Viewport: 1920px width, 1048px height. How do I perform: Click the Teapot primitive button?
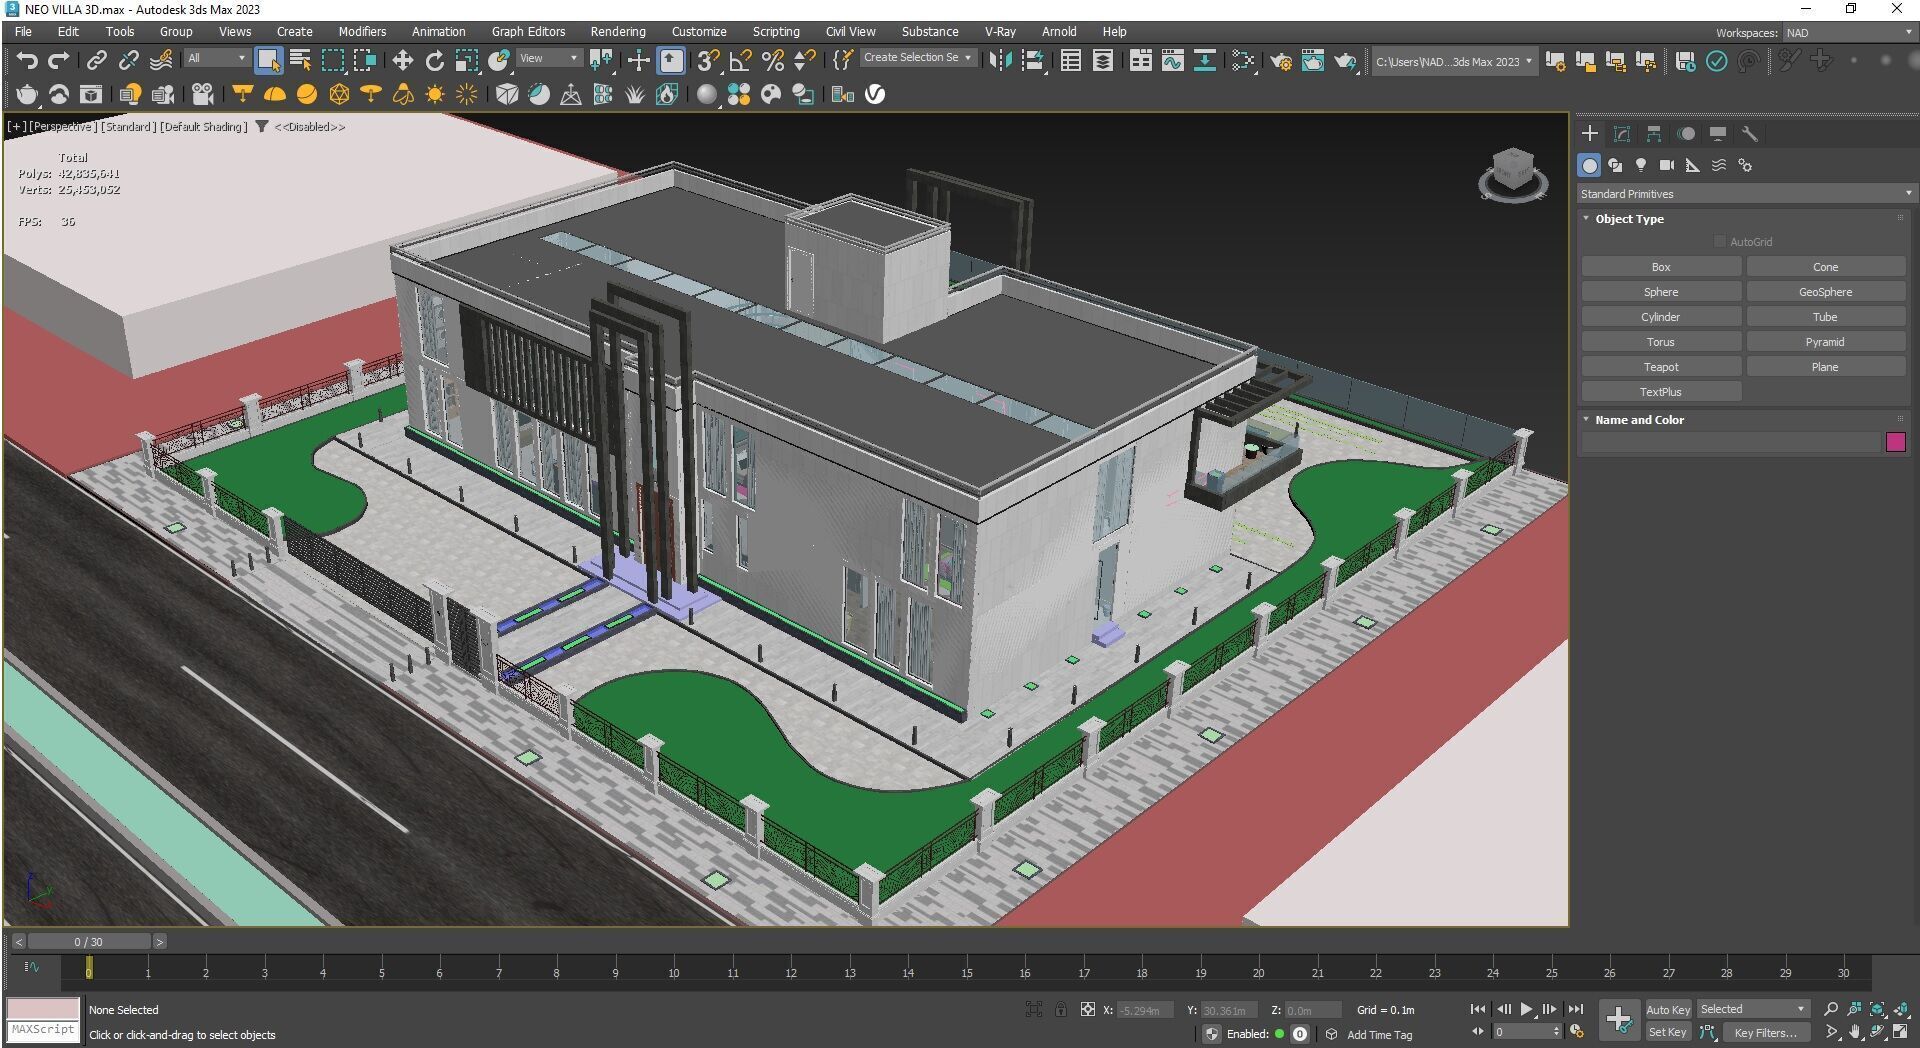click(1661, 367)
